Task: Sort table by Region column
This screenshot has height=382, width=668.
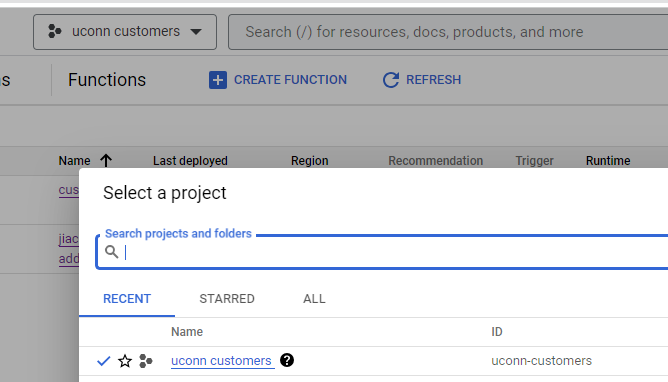Action: coord(309,161)
